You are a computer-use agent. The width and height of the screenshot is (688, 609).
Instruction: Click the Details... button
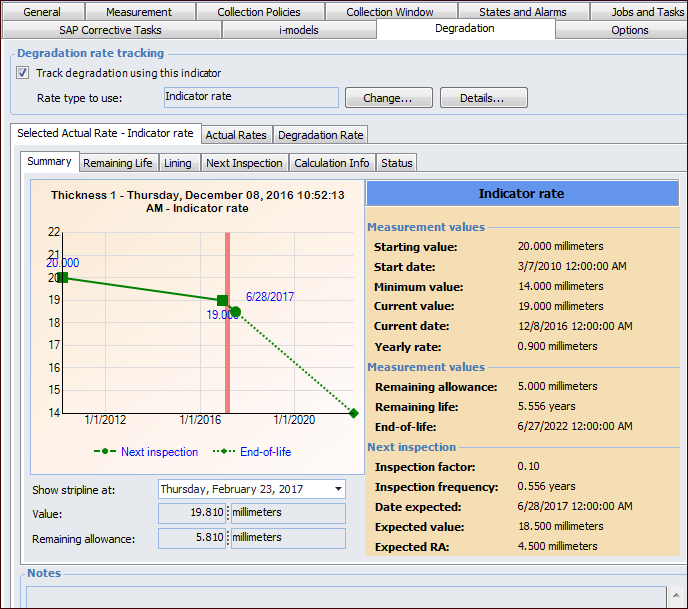point(483,98)
